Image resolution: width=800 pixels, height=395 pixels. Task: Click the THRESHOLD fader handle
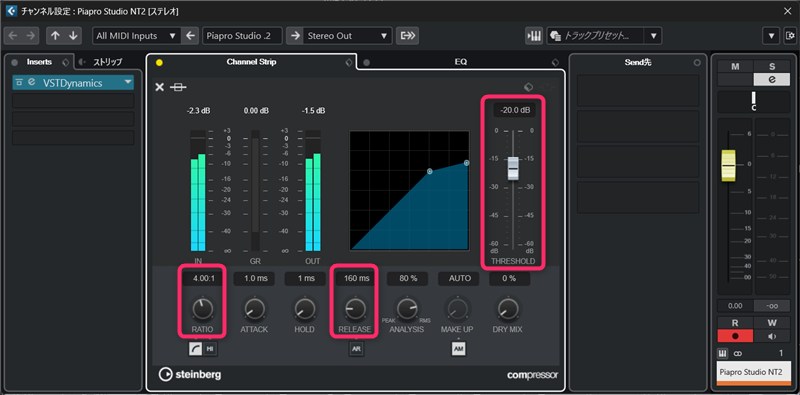tap(513, 168)
